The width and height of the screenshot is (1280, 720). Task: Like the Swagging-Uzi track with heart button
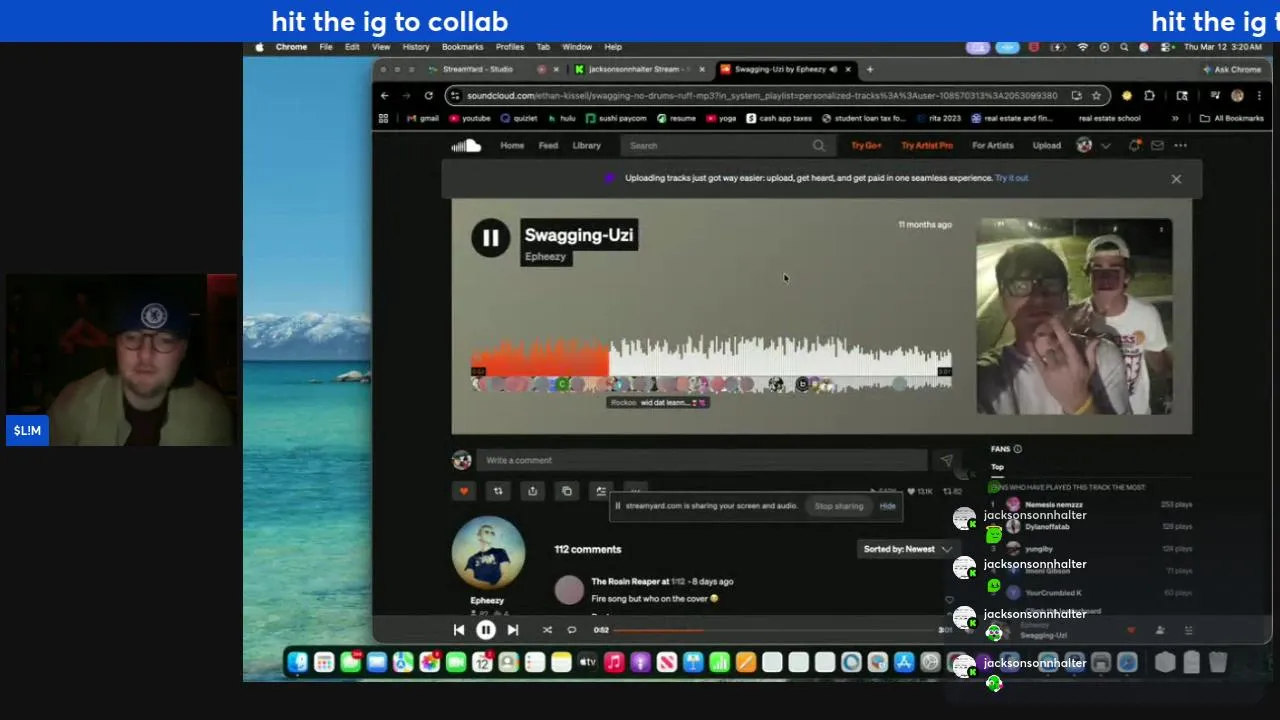click(464, 491)
